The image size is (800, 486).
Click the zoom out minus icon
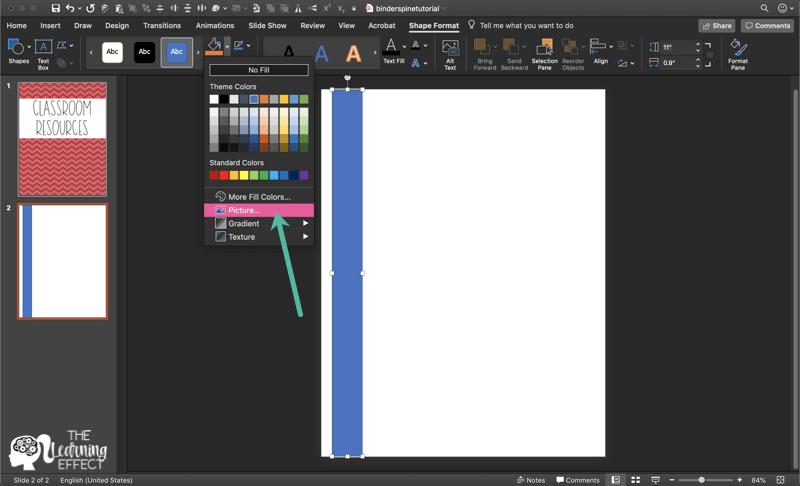(672, 480)
